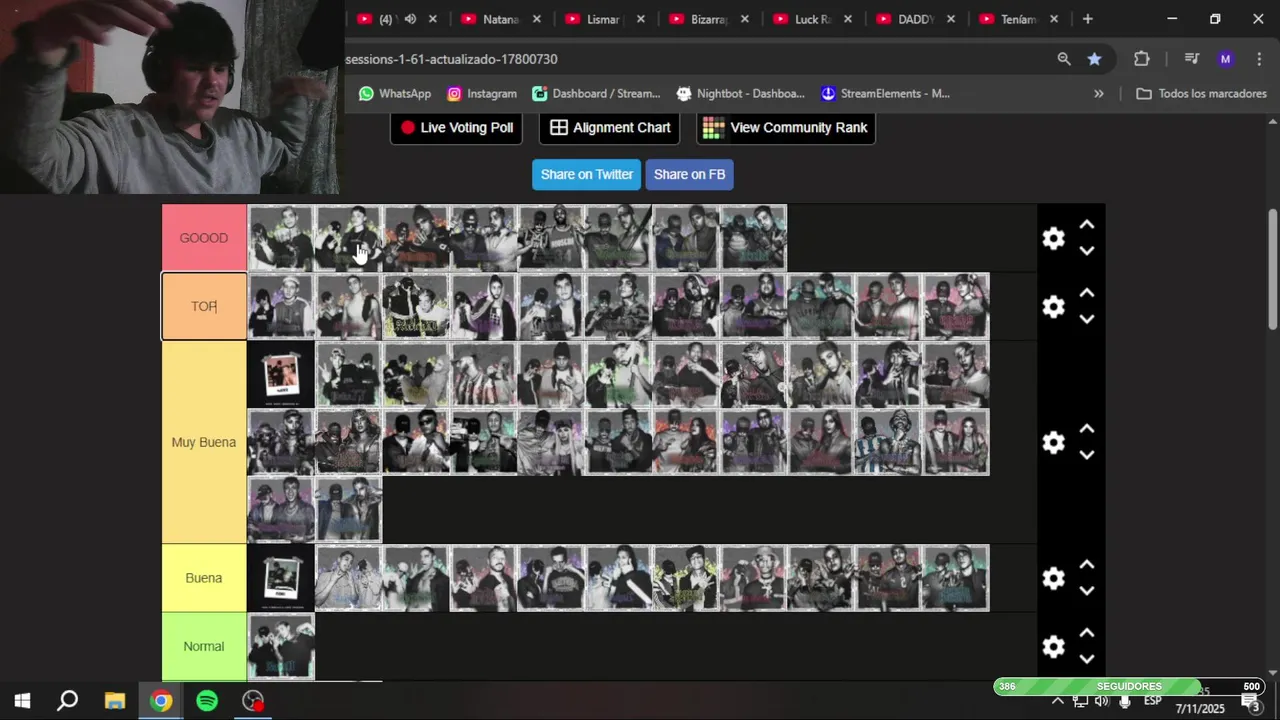Mute the first YouTube tab's audio
Viewport: 1280px width, 720px height.
tap(410, 19)
